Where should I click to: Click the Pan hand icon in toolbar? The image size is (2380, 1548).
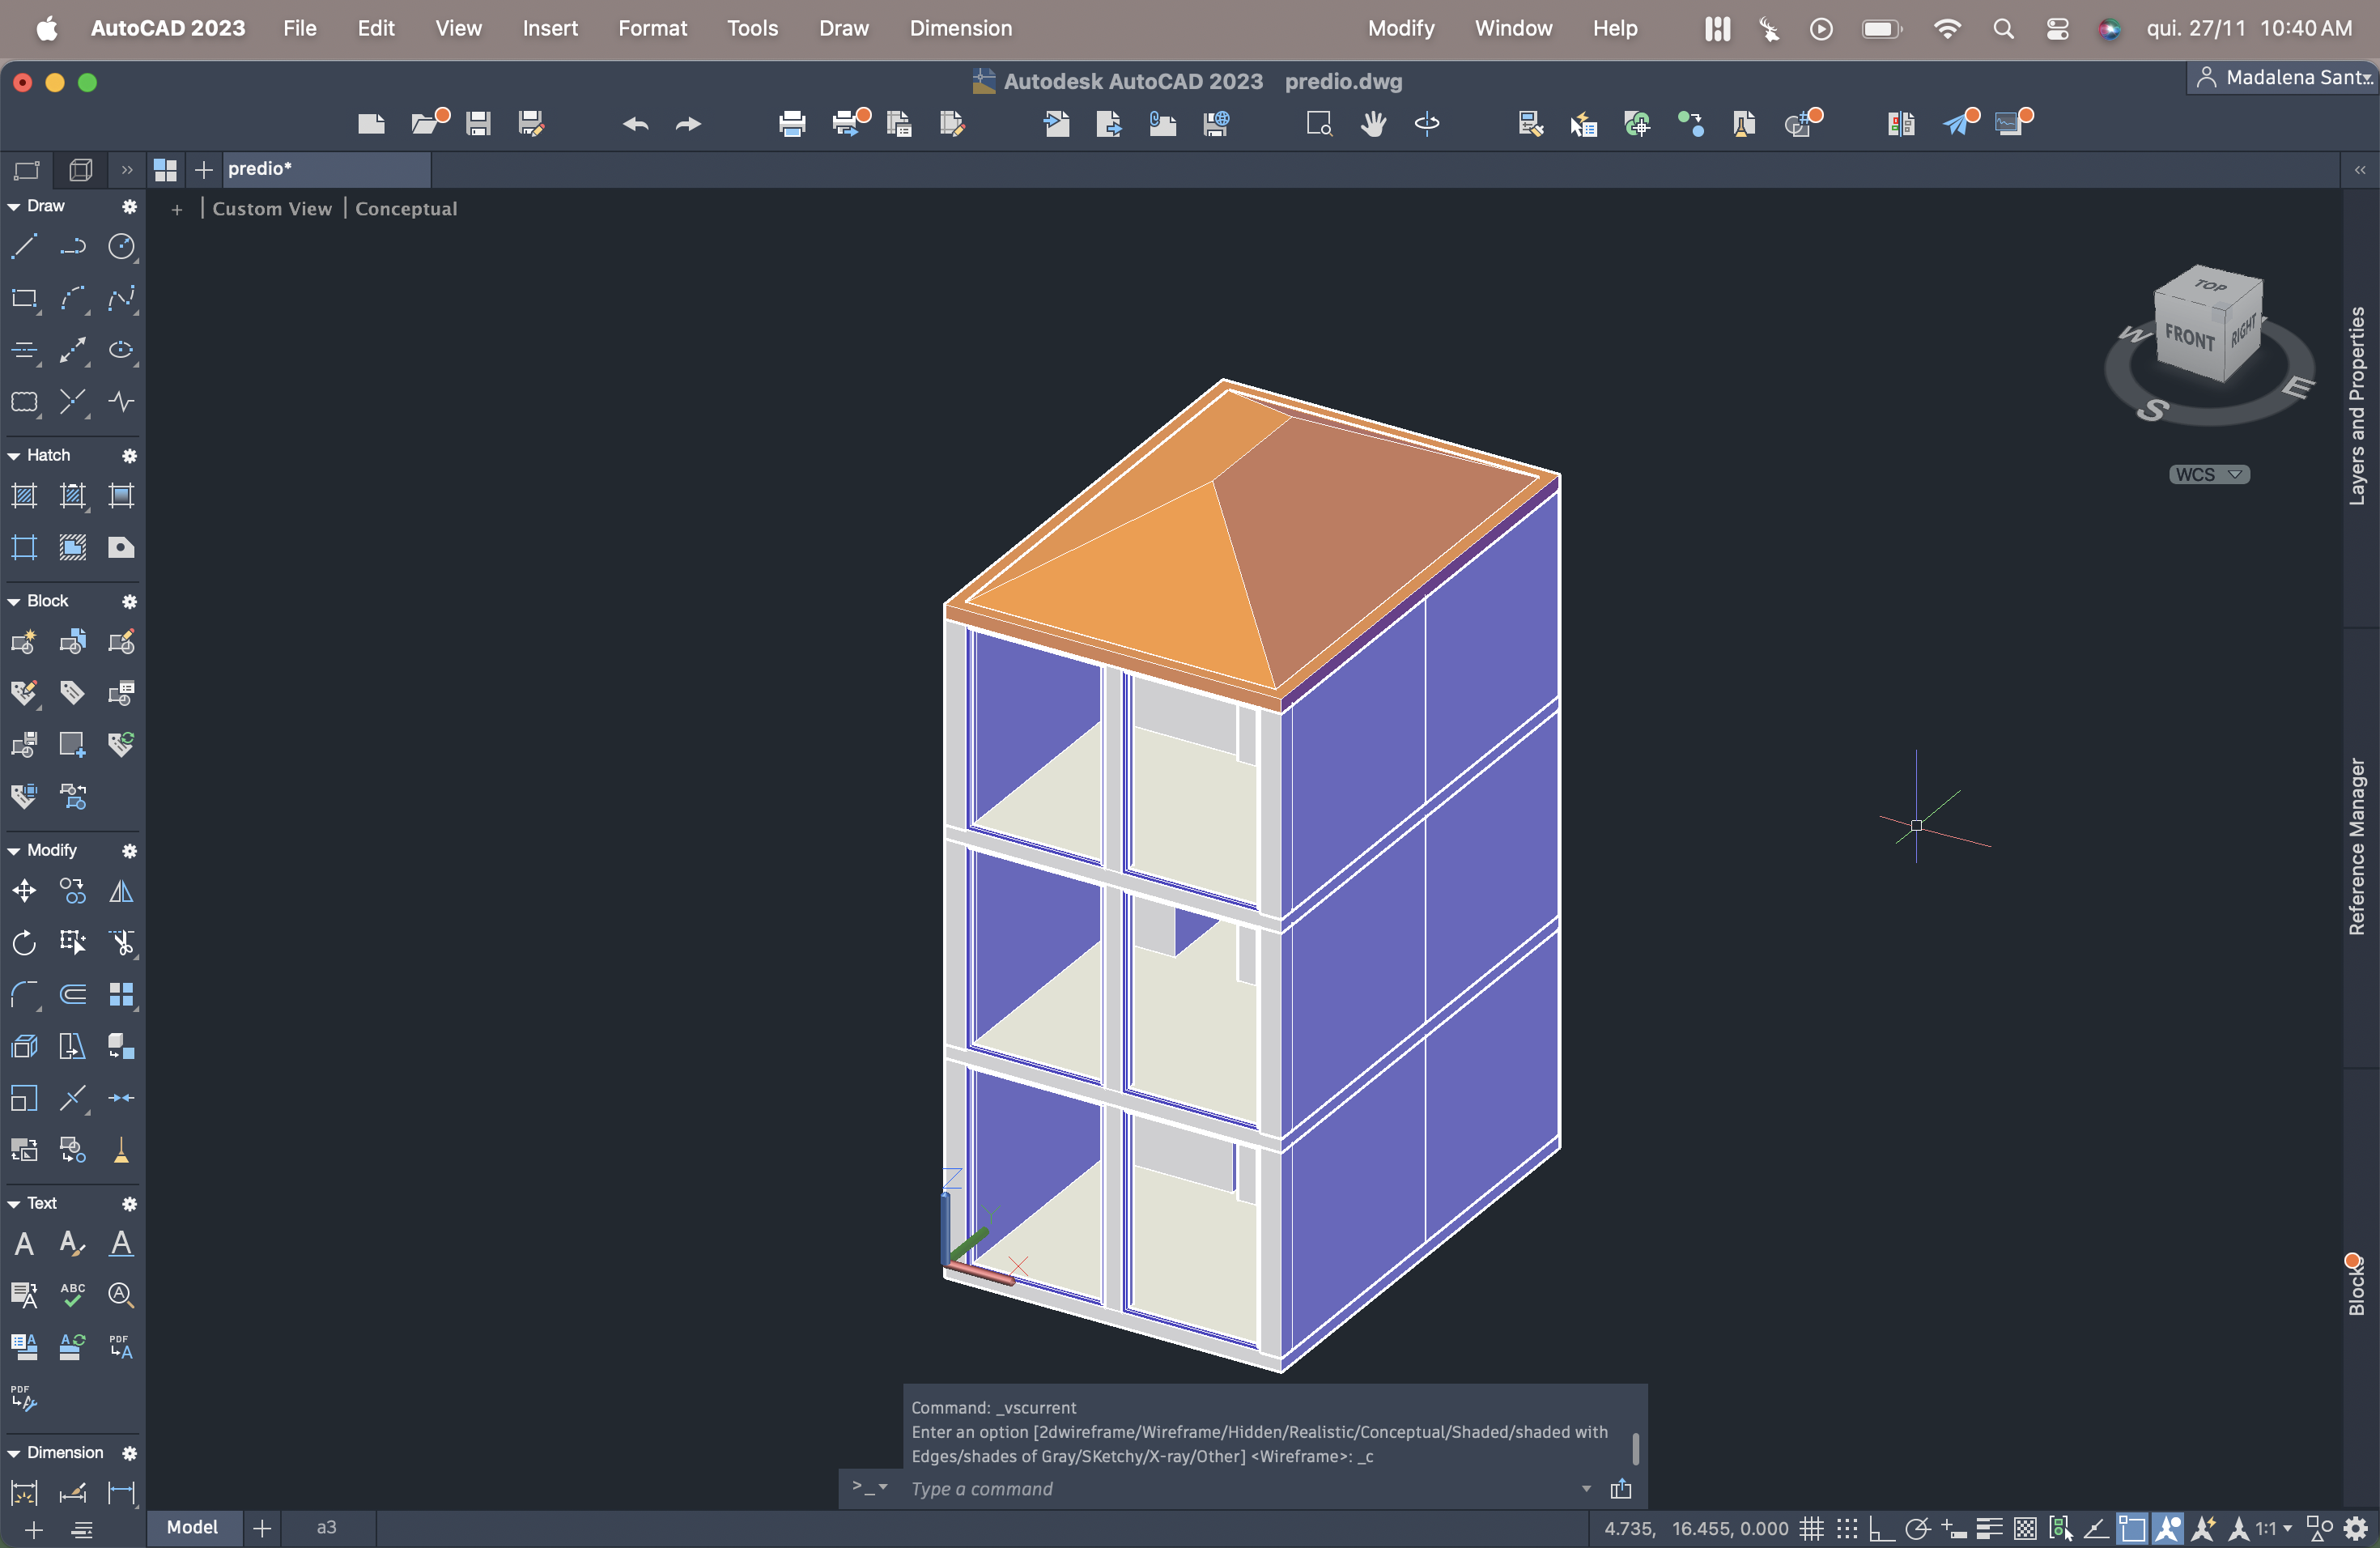pyautogui.click(x=1373, y=123)
